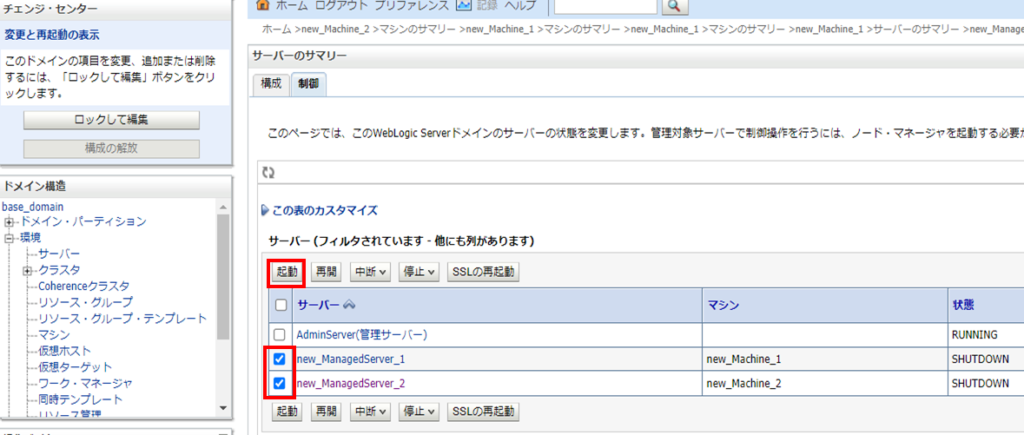The width and height of the screenshot is (1024, 435).
Task: Click the sort icon beside サーバー header
Action: [x=349, y=305]
